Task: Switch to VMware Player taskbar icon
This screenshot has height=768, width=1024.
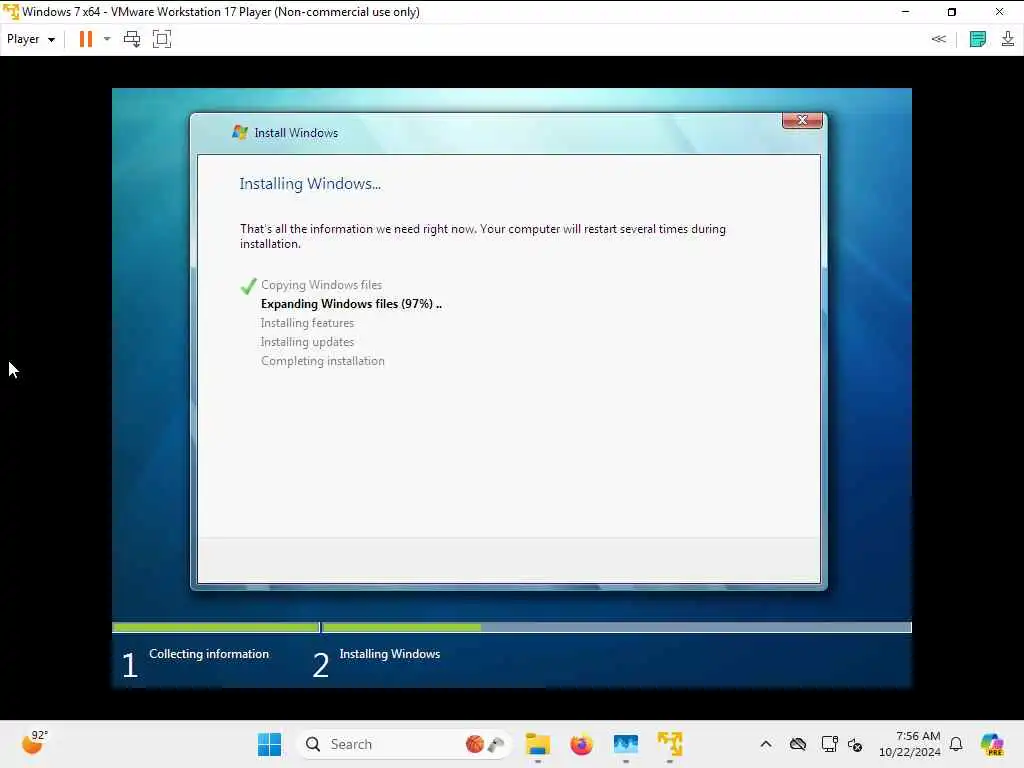Action: pyautogui.click(x=669, y=744)
